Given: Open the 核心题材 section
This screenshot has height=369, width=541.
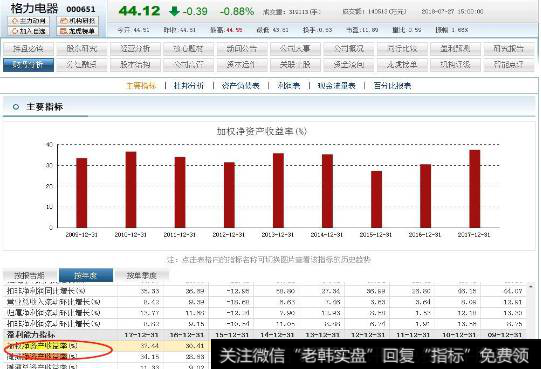Looking at the screenshot, I should (x=189, y=49).
